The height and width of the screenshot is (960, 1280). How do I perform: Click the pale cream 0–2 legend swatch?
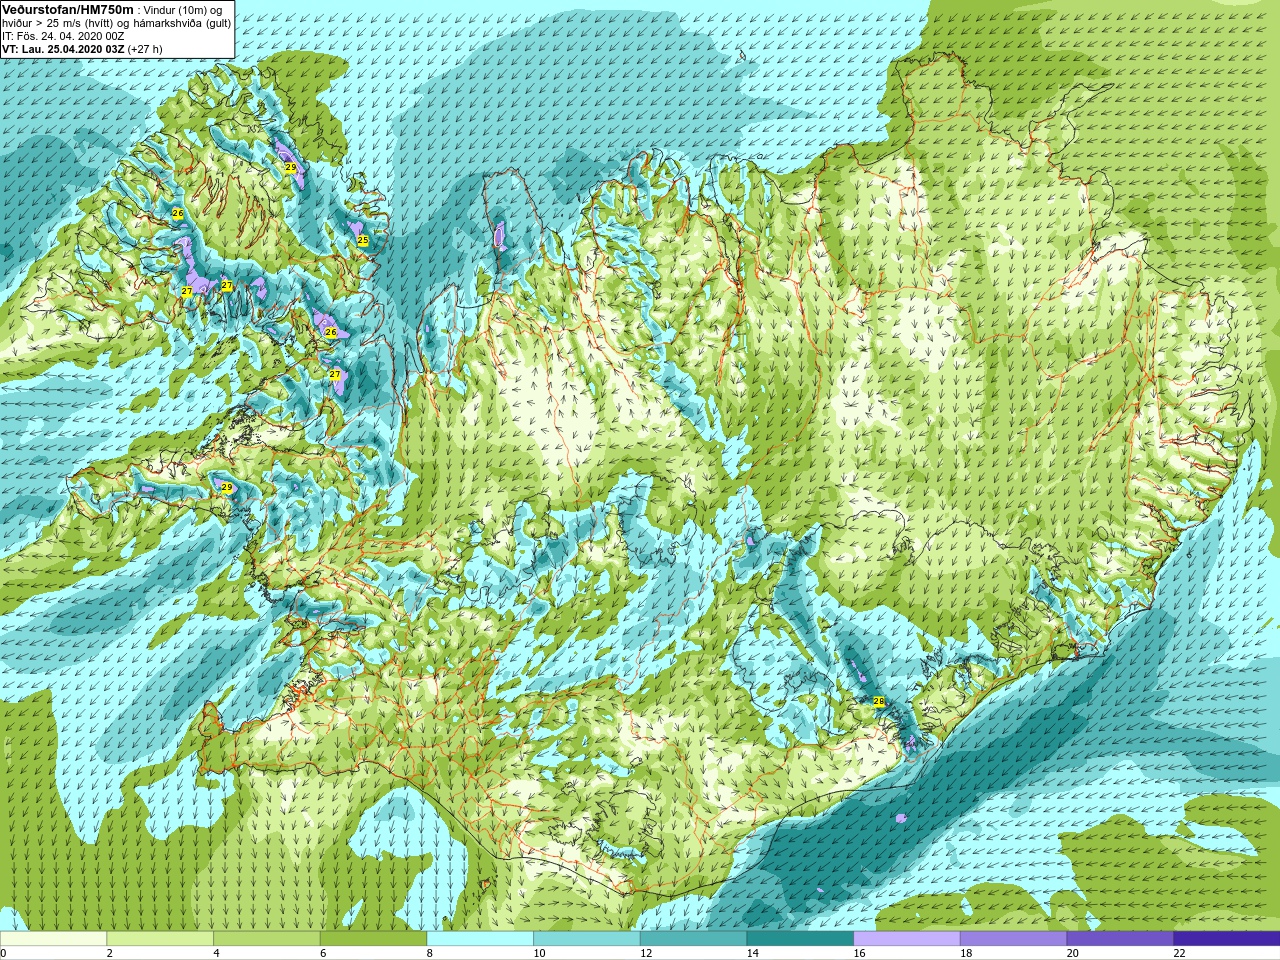point(53,938)
